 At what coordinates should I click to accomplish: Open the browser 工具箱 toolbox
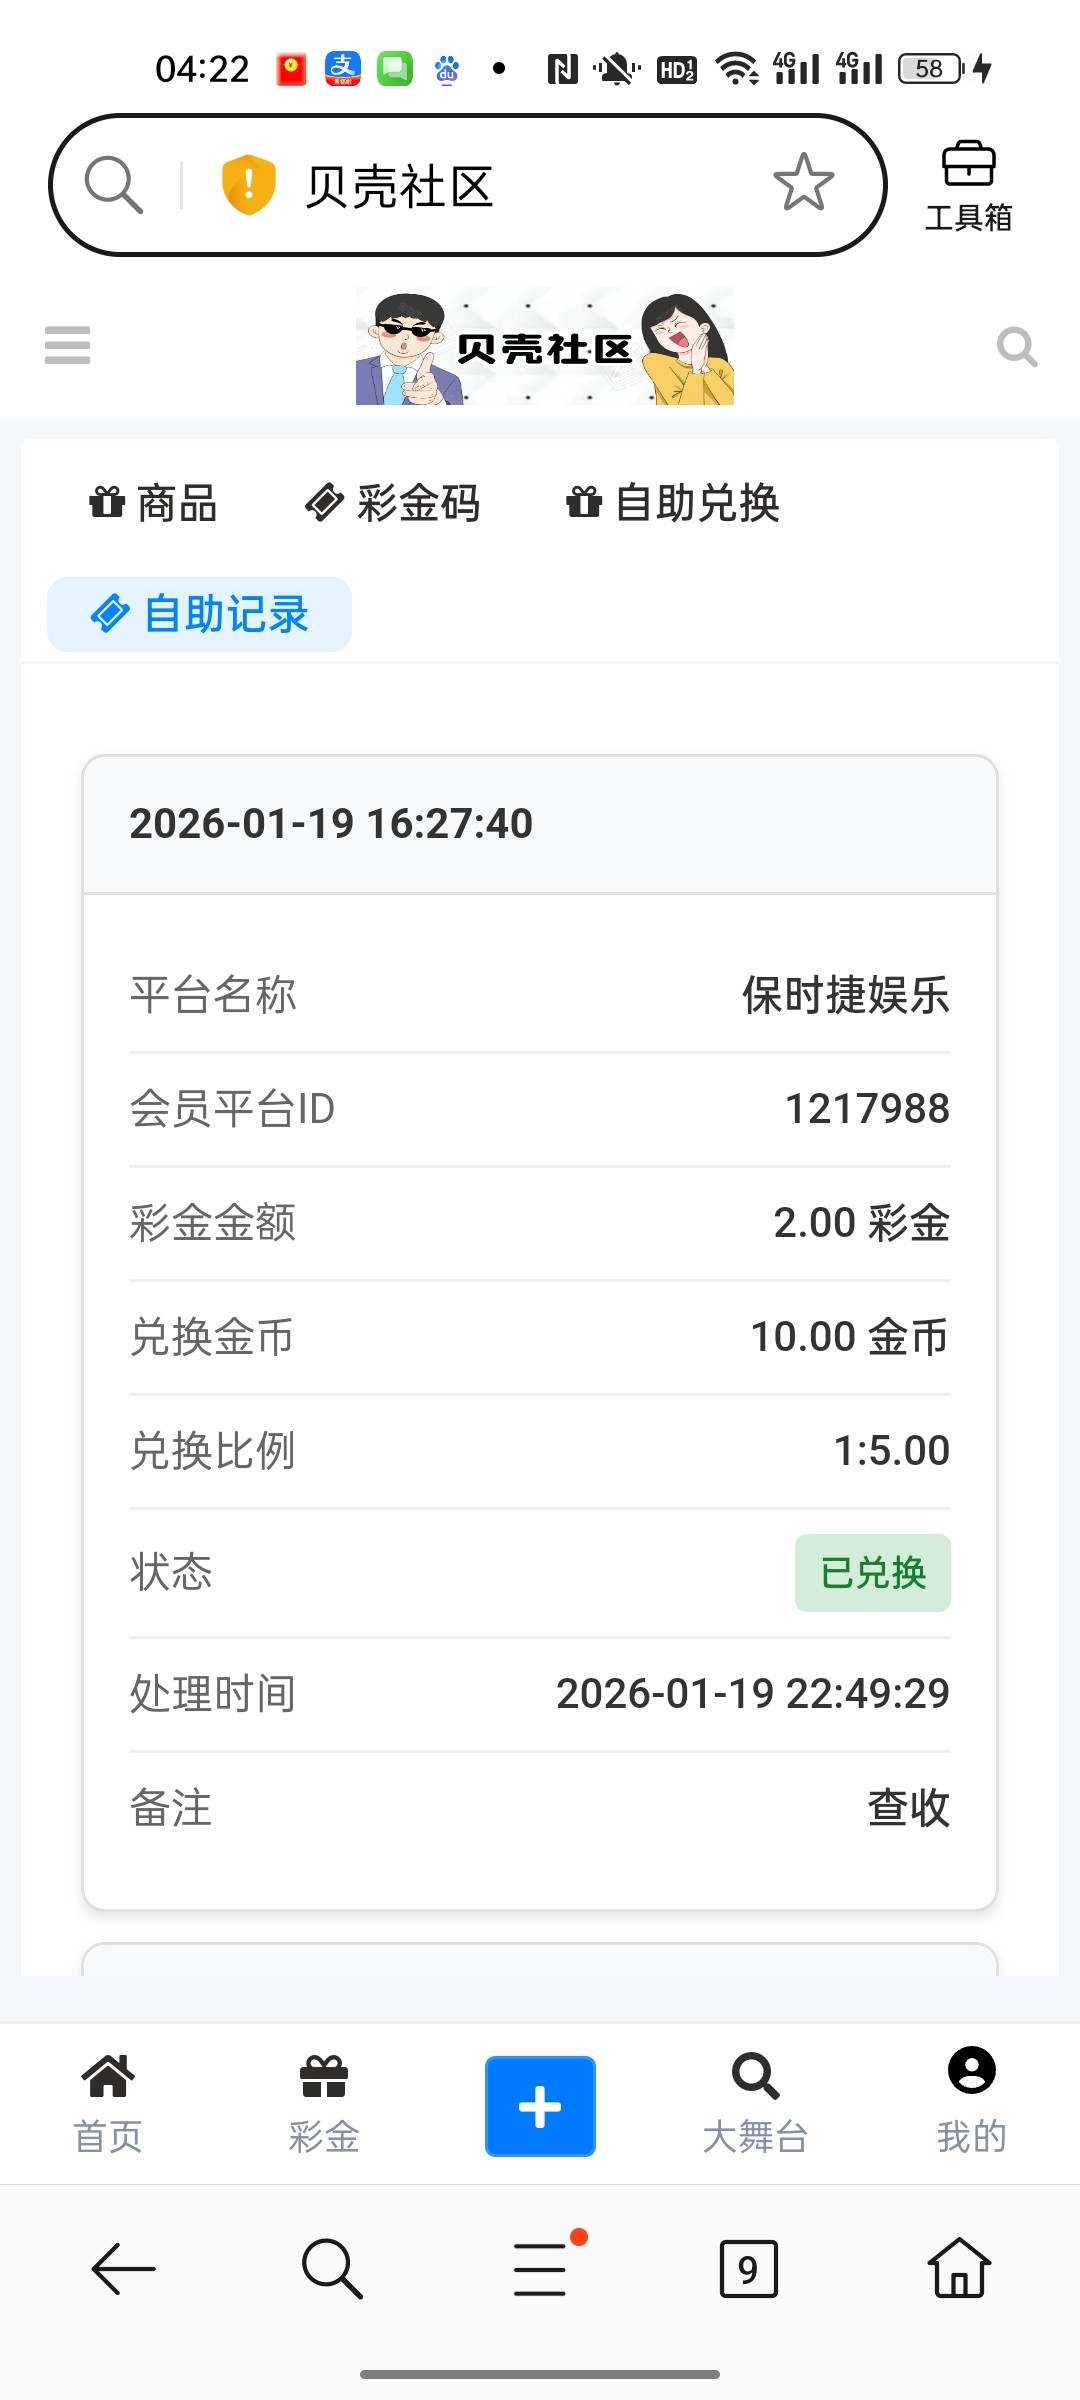click(x=968, y=186)
